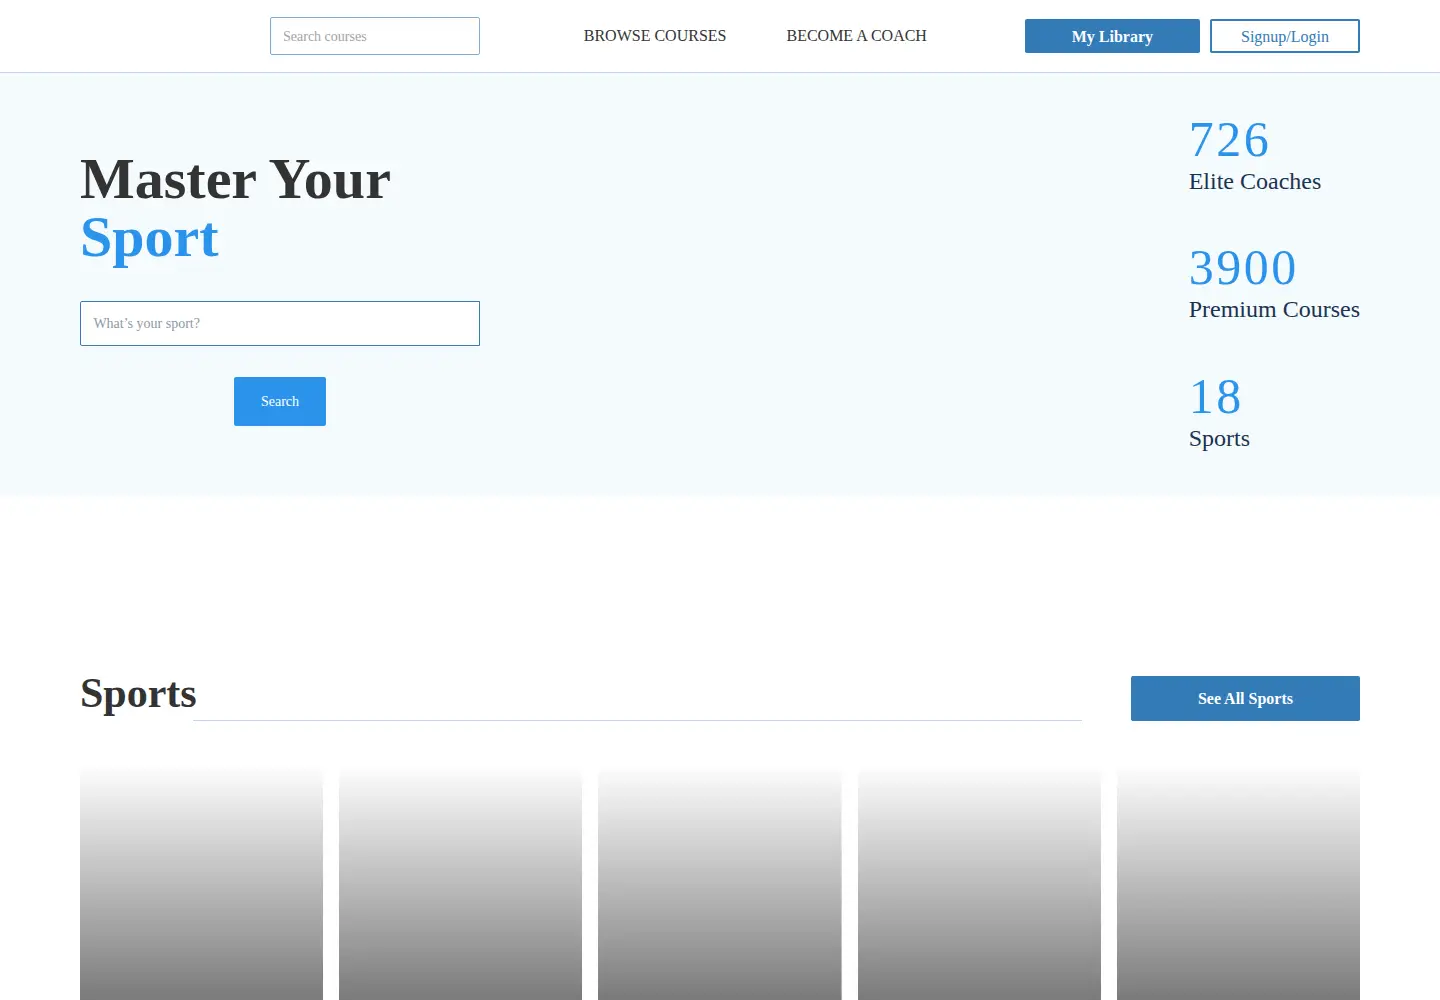Click the Sports label under 18
This screenshot has width=1440, height=1000.
[x=1219, y=439]
